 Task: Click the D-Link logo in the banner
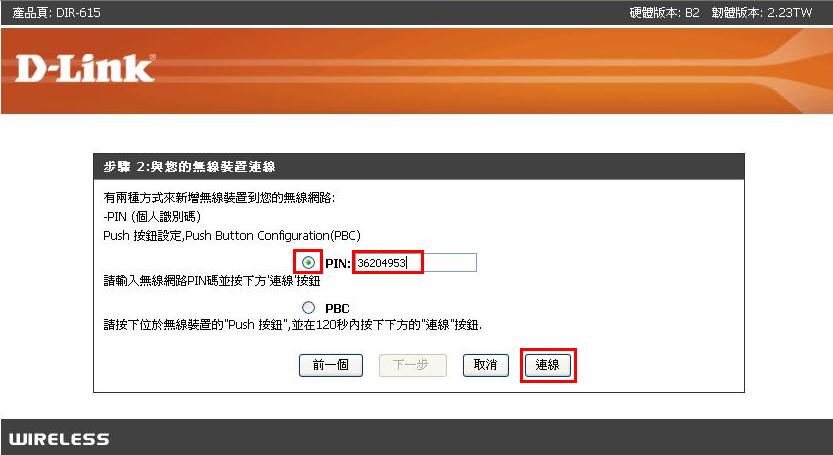pos(85,69)
